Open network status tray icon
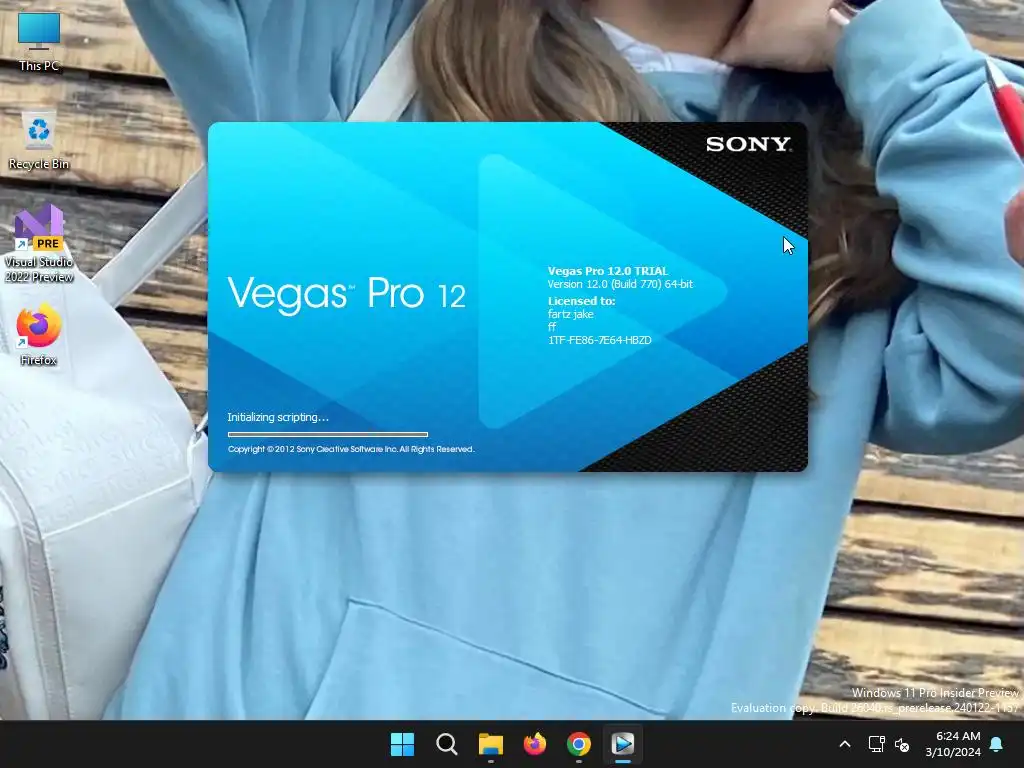 [876, 744]
